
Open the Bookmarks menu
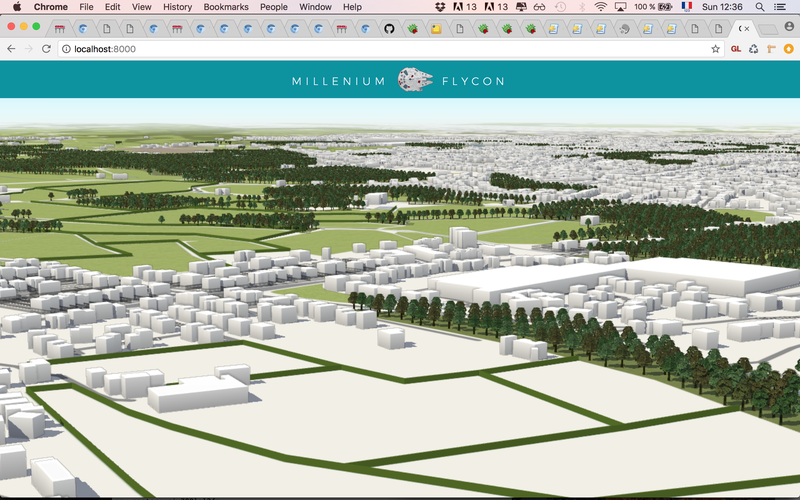225,7
